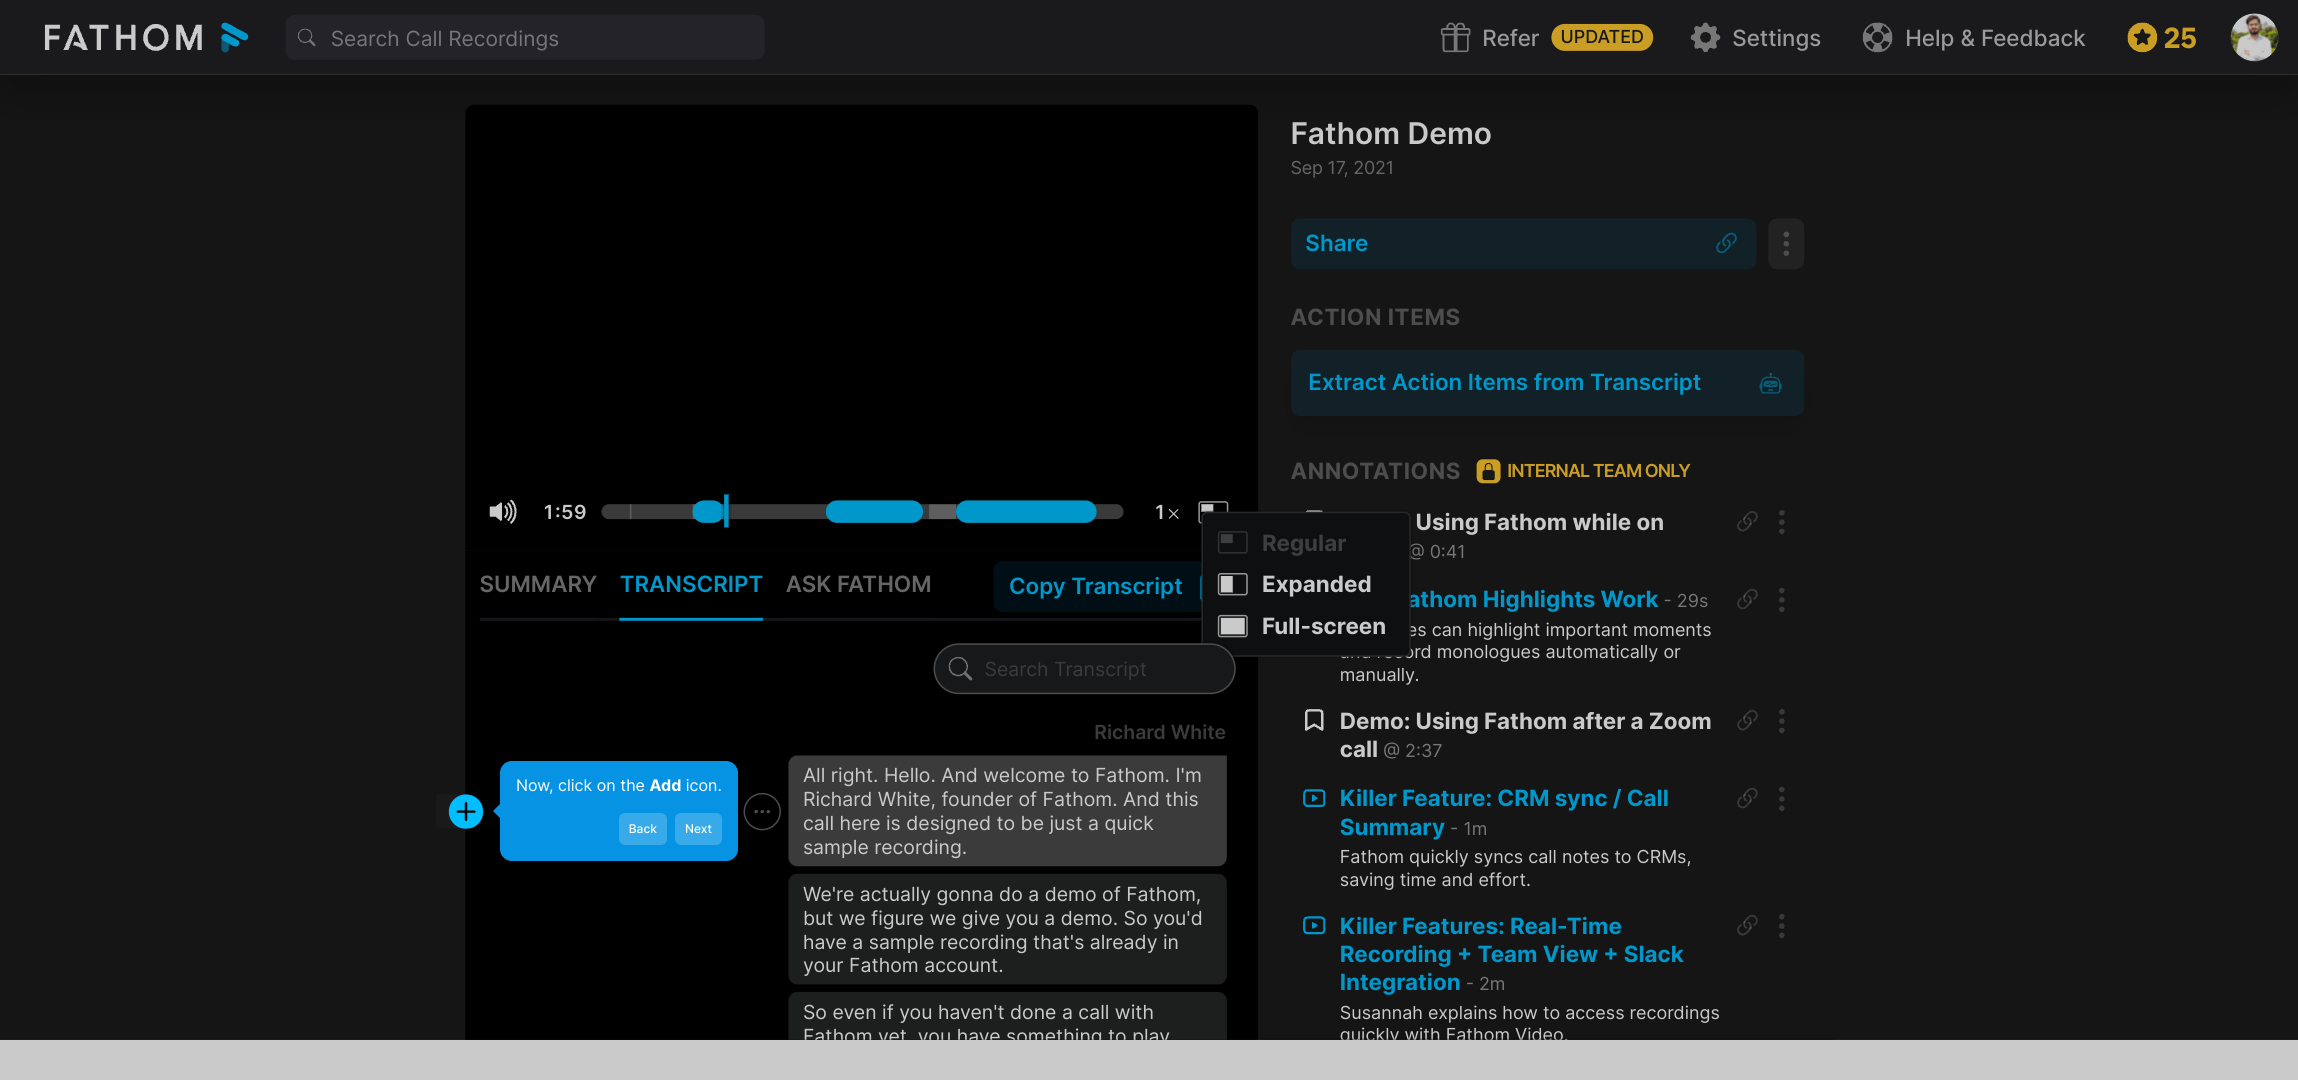
Task: Click Search Call Recordings field
Action: point(525,38)
